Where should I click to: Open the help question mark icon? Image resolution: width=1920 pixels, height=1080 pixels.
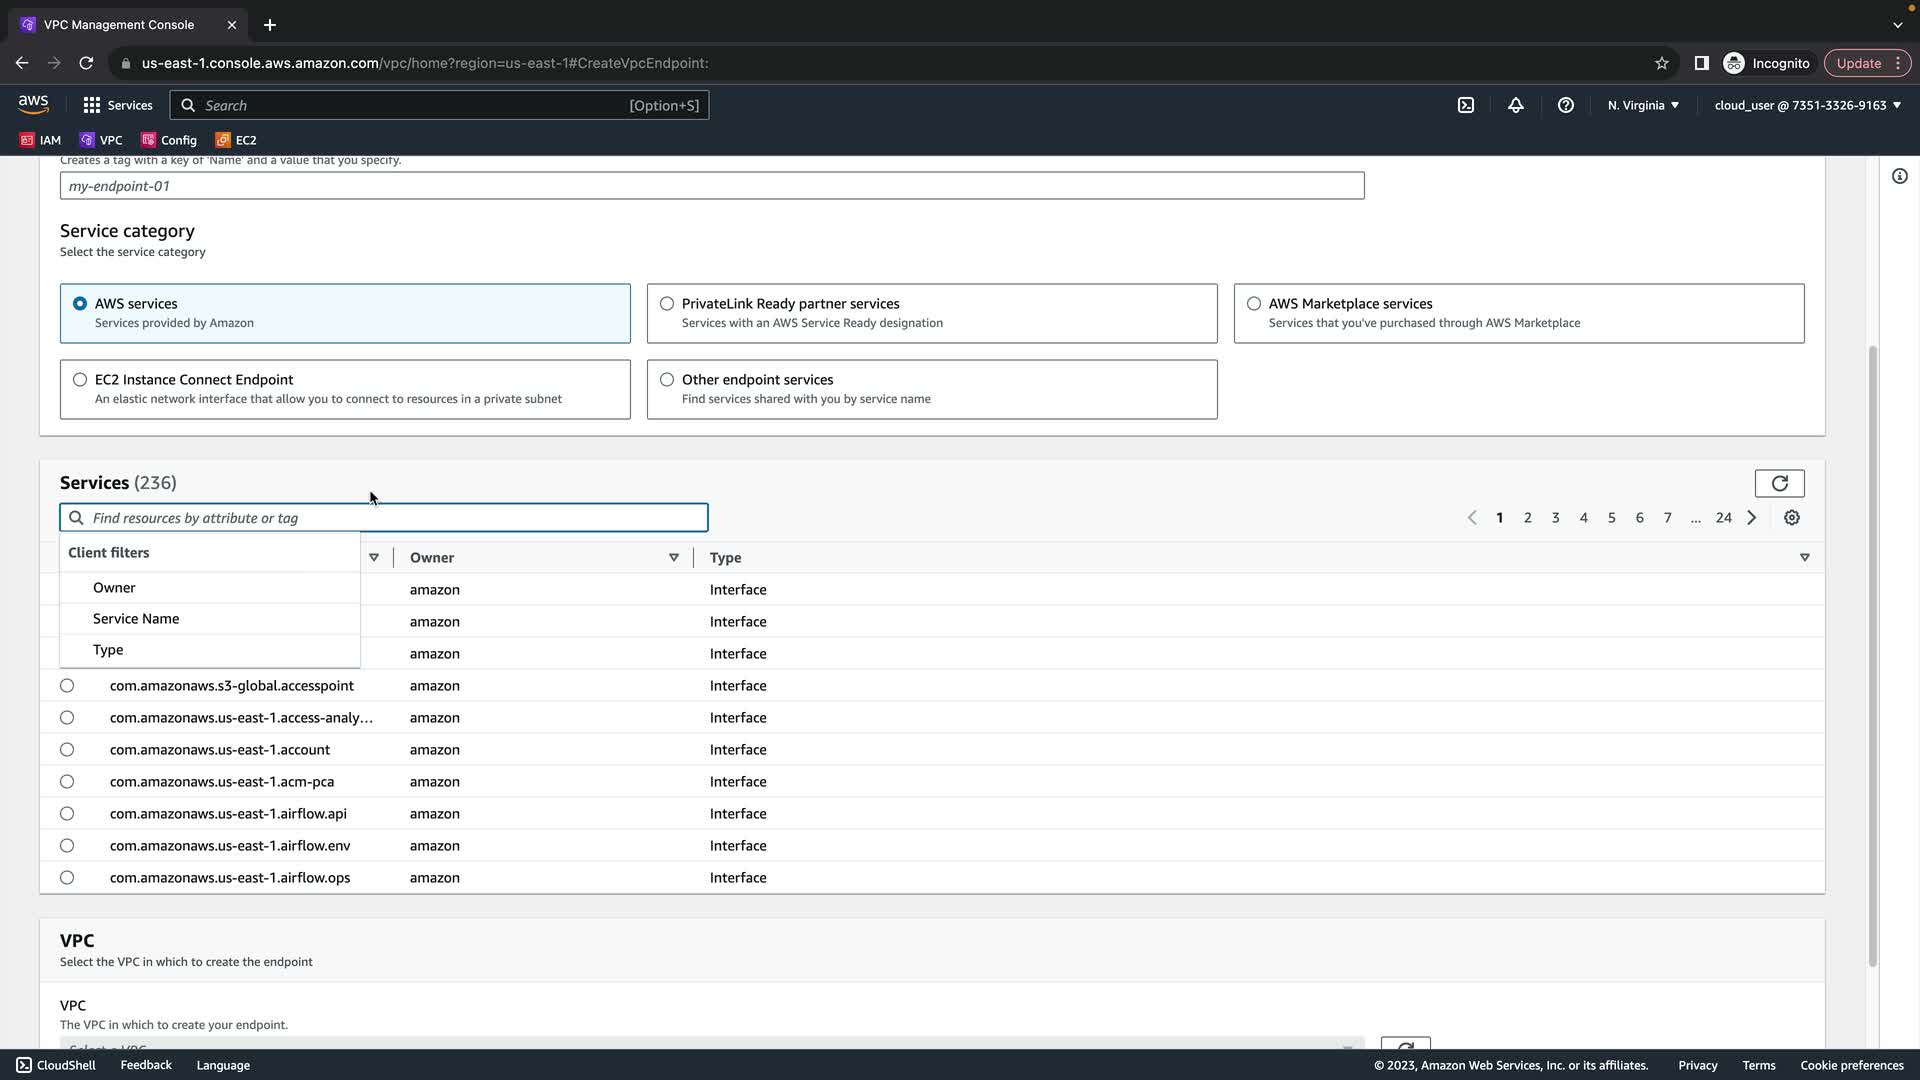click(x=1565, y=105)
